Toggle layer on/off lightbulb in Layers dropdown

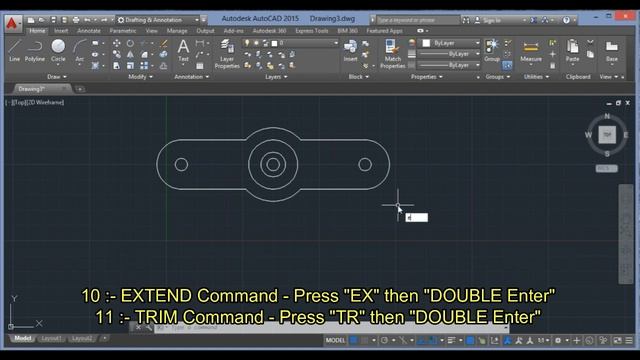(x=247, y=43)
